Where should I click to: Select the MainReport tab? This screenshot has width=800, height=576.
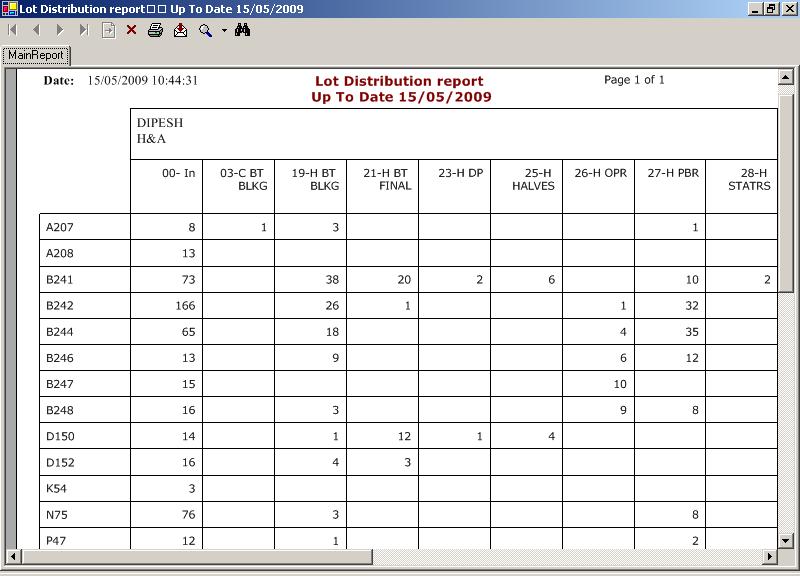36,55
